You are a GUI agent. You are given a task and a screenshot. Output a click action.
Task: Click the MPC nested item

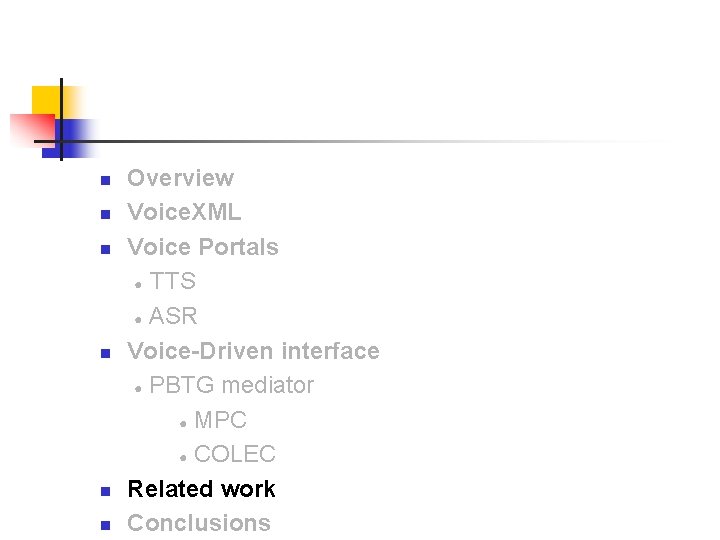220,420
